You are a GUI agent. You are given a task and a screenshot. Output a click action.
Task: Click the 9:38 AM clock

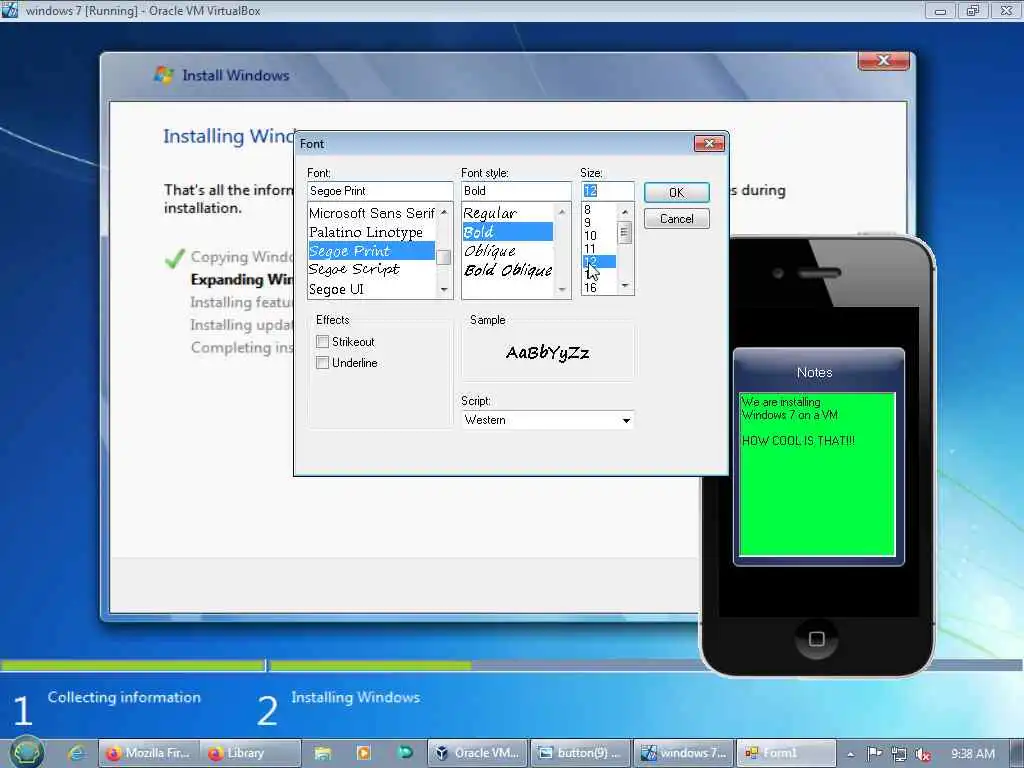973,754
